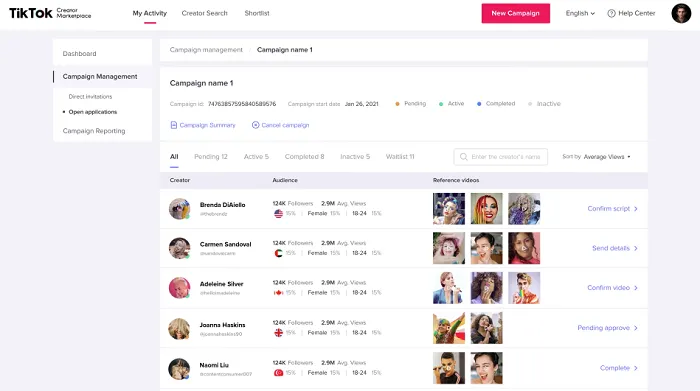Click the orange Pending status dot
The width and height of the screenshot is (700, 391).
coord(397,104)
